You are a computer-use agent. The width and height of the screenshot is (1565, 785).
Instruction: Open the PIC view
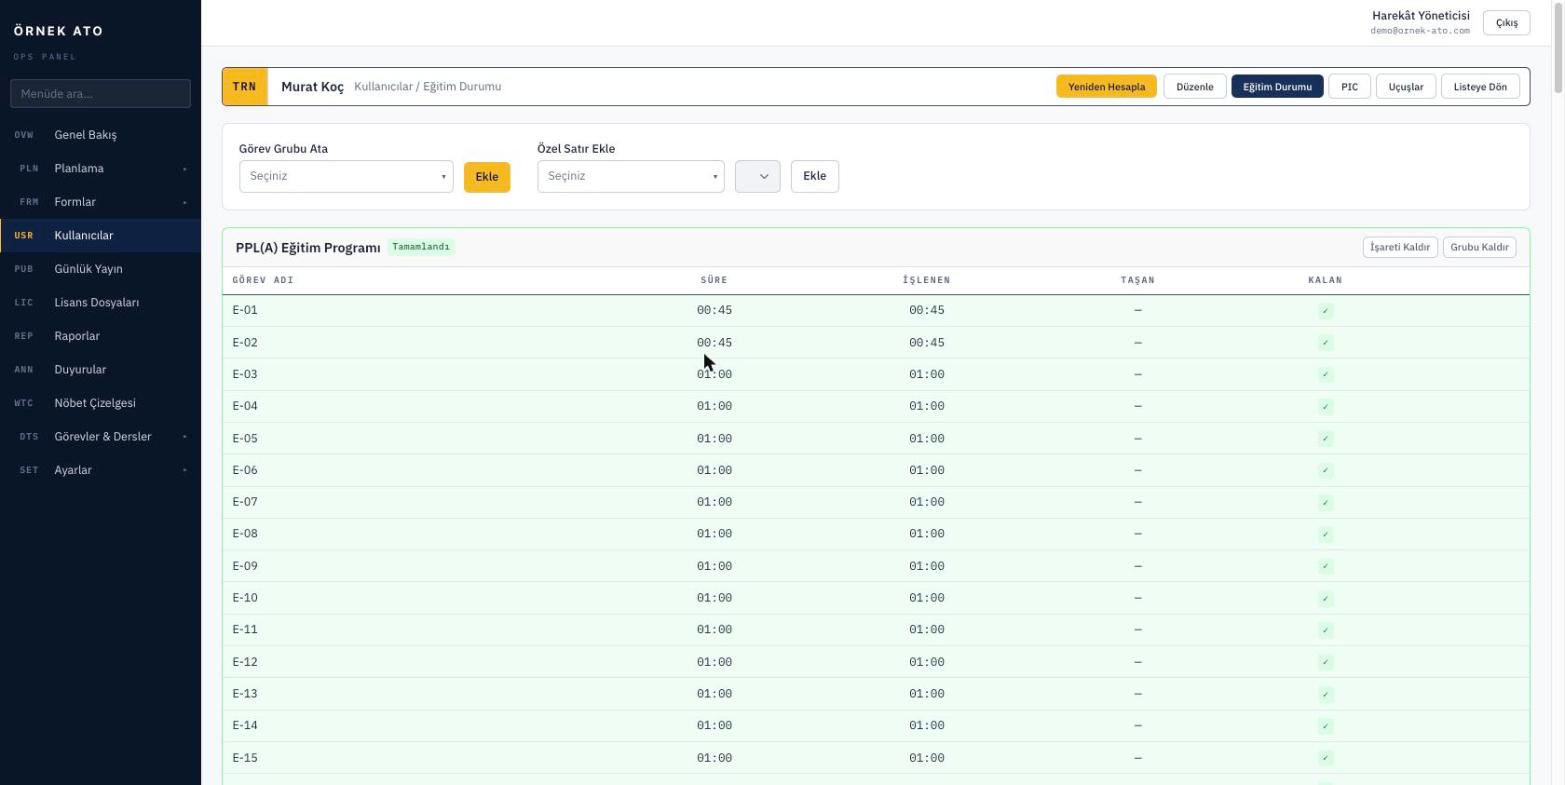[x=1350, y=87]
